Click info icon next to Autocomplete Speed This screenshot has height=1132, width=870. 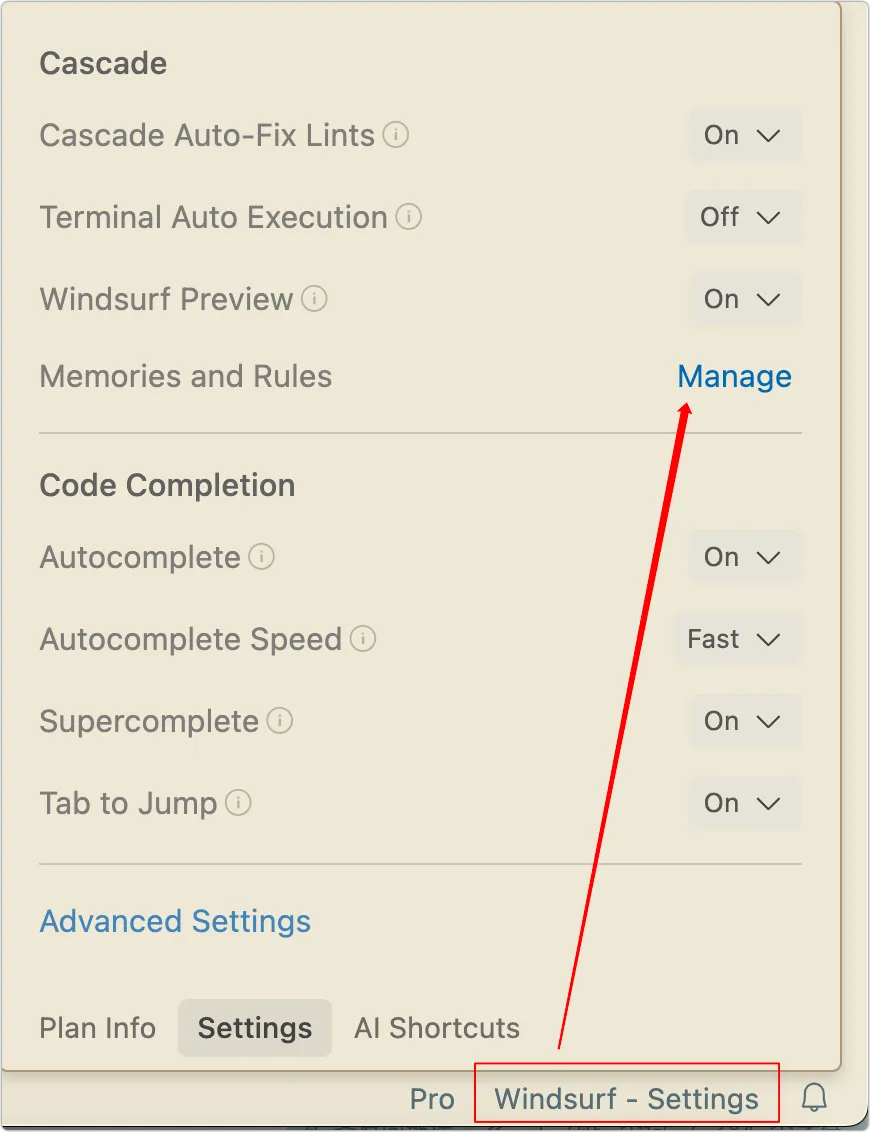click(x=362, y=638)
